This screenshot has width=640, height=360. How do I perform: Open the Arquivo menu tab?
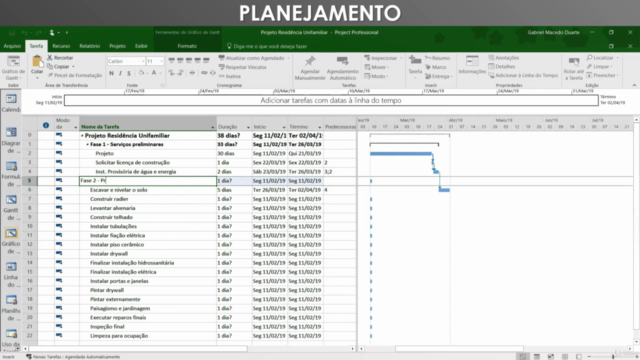pyautogui.click(x=12, y=46)
